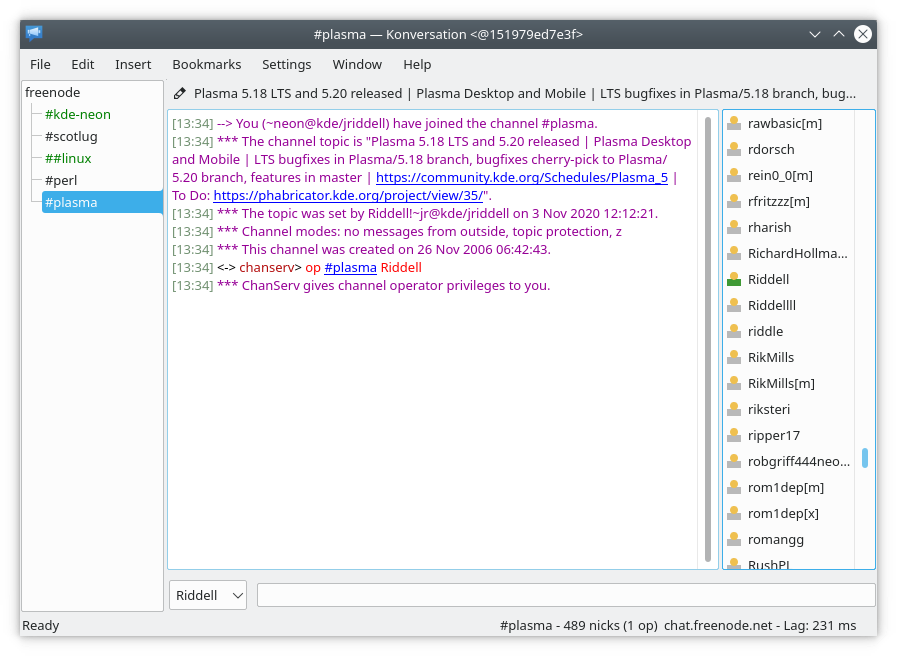
Task: Click the nick icon beside RikMills
Action: tap(733, 357)
